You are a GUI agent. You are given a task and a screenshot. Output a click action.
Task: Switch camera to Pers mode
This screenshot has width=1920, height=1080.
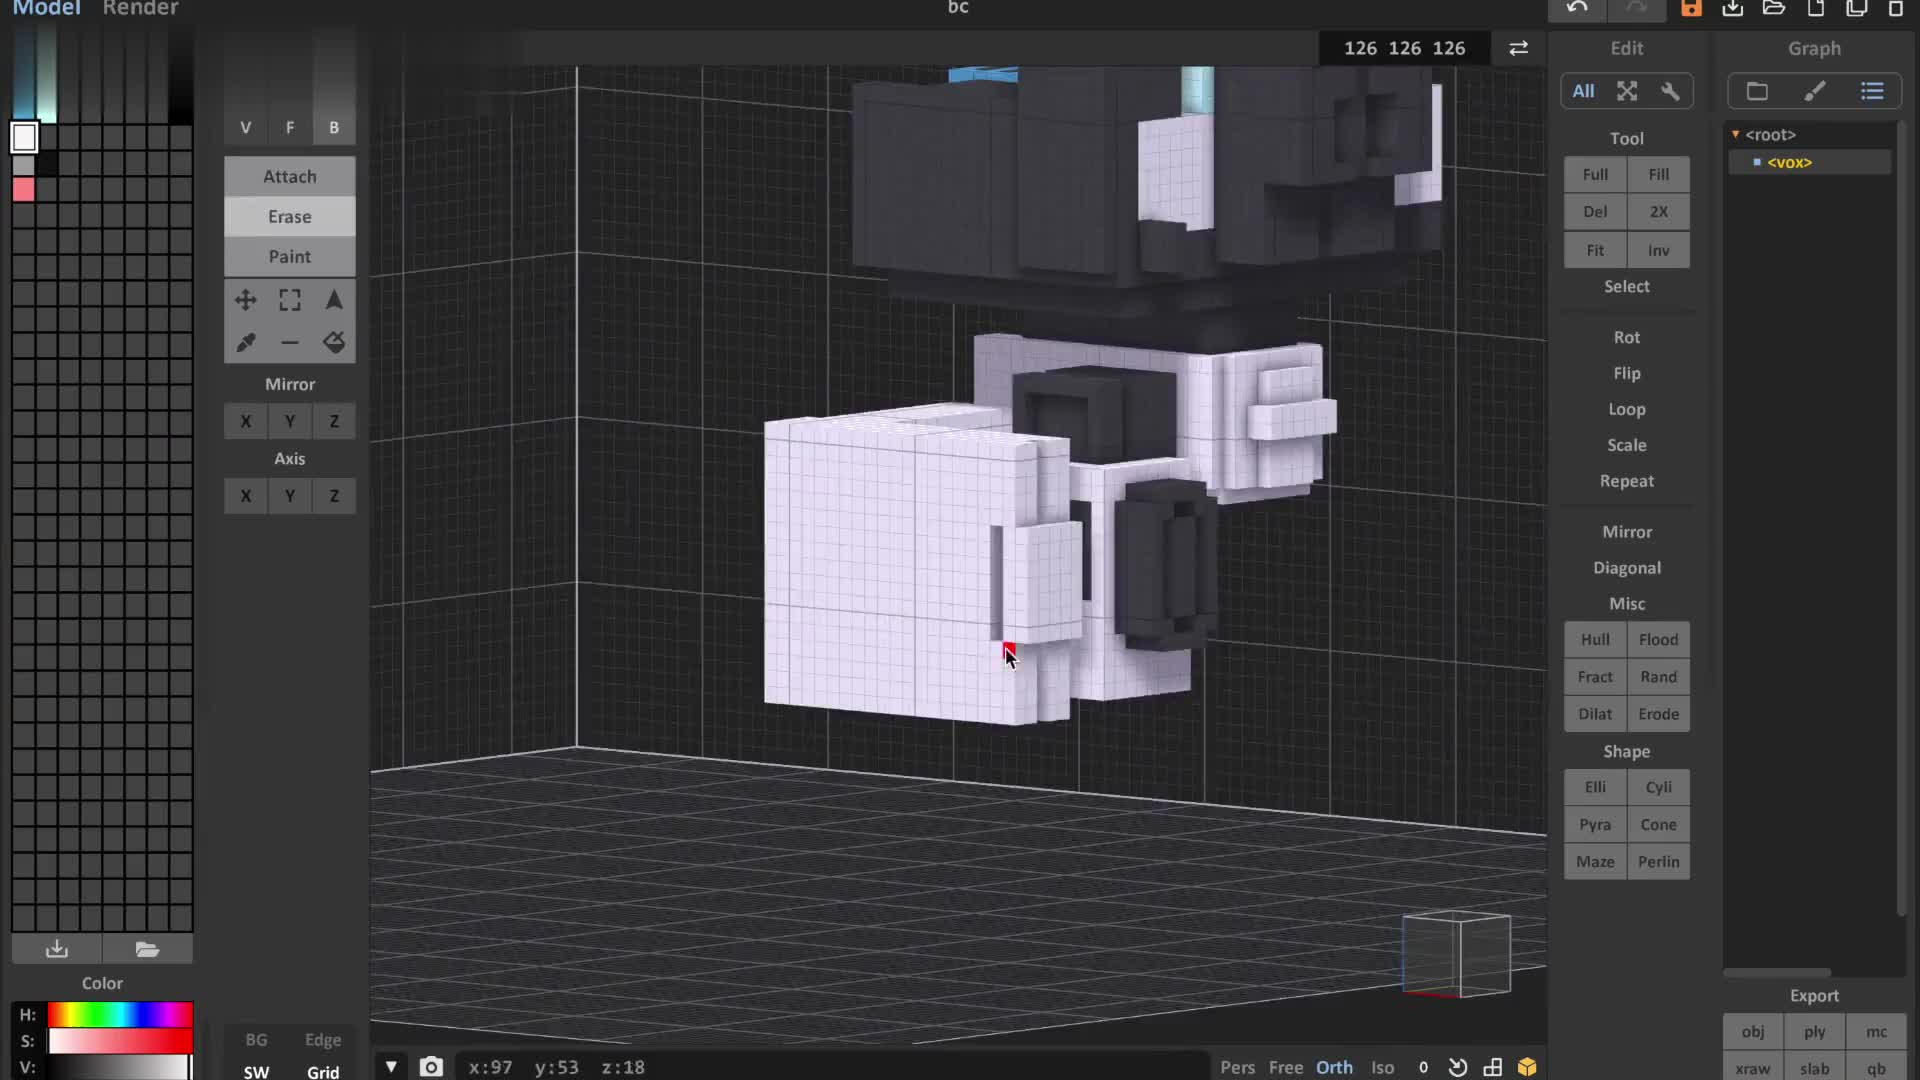point(1237,1067)
